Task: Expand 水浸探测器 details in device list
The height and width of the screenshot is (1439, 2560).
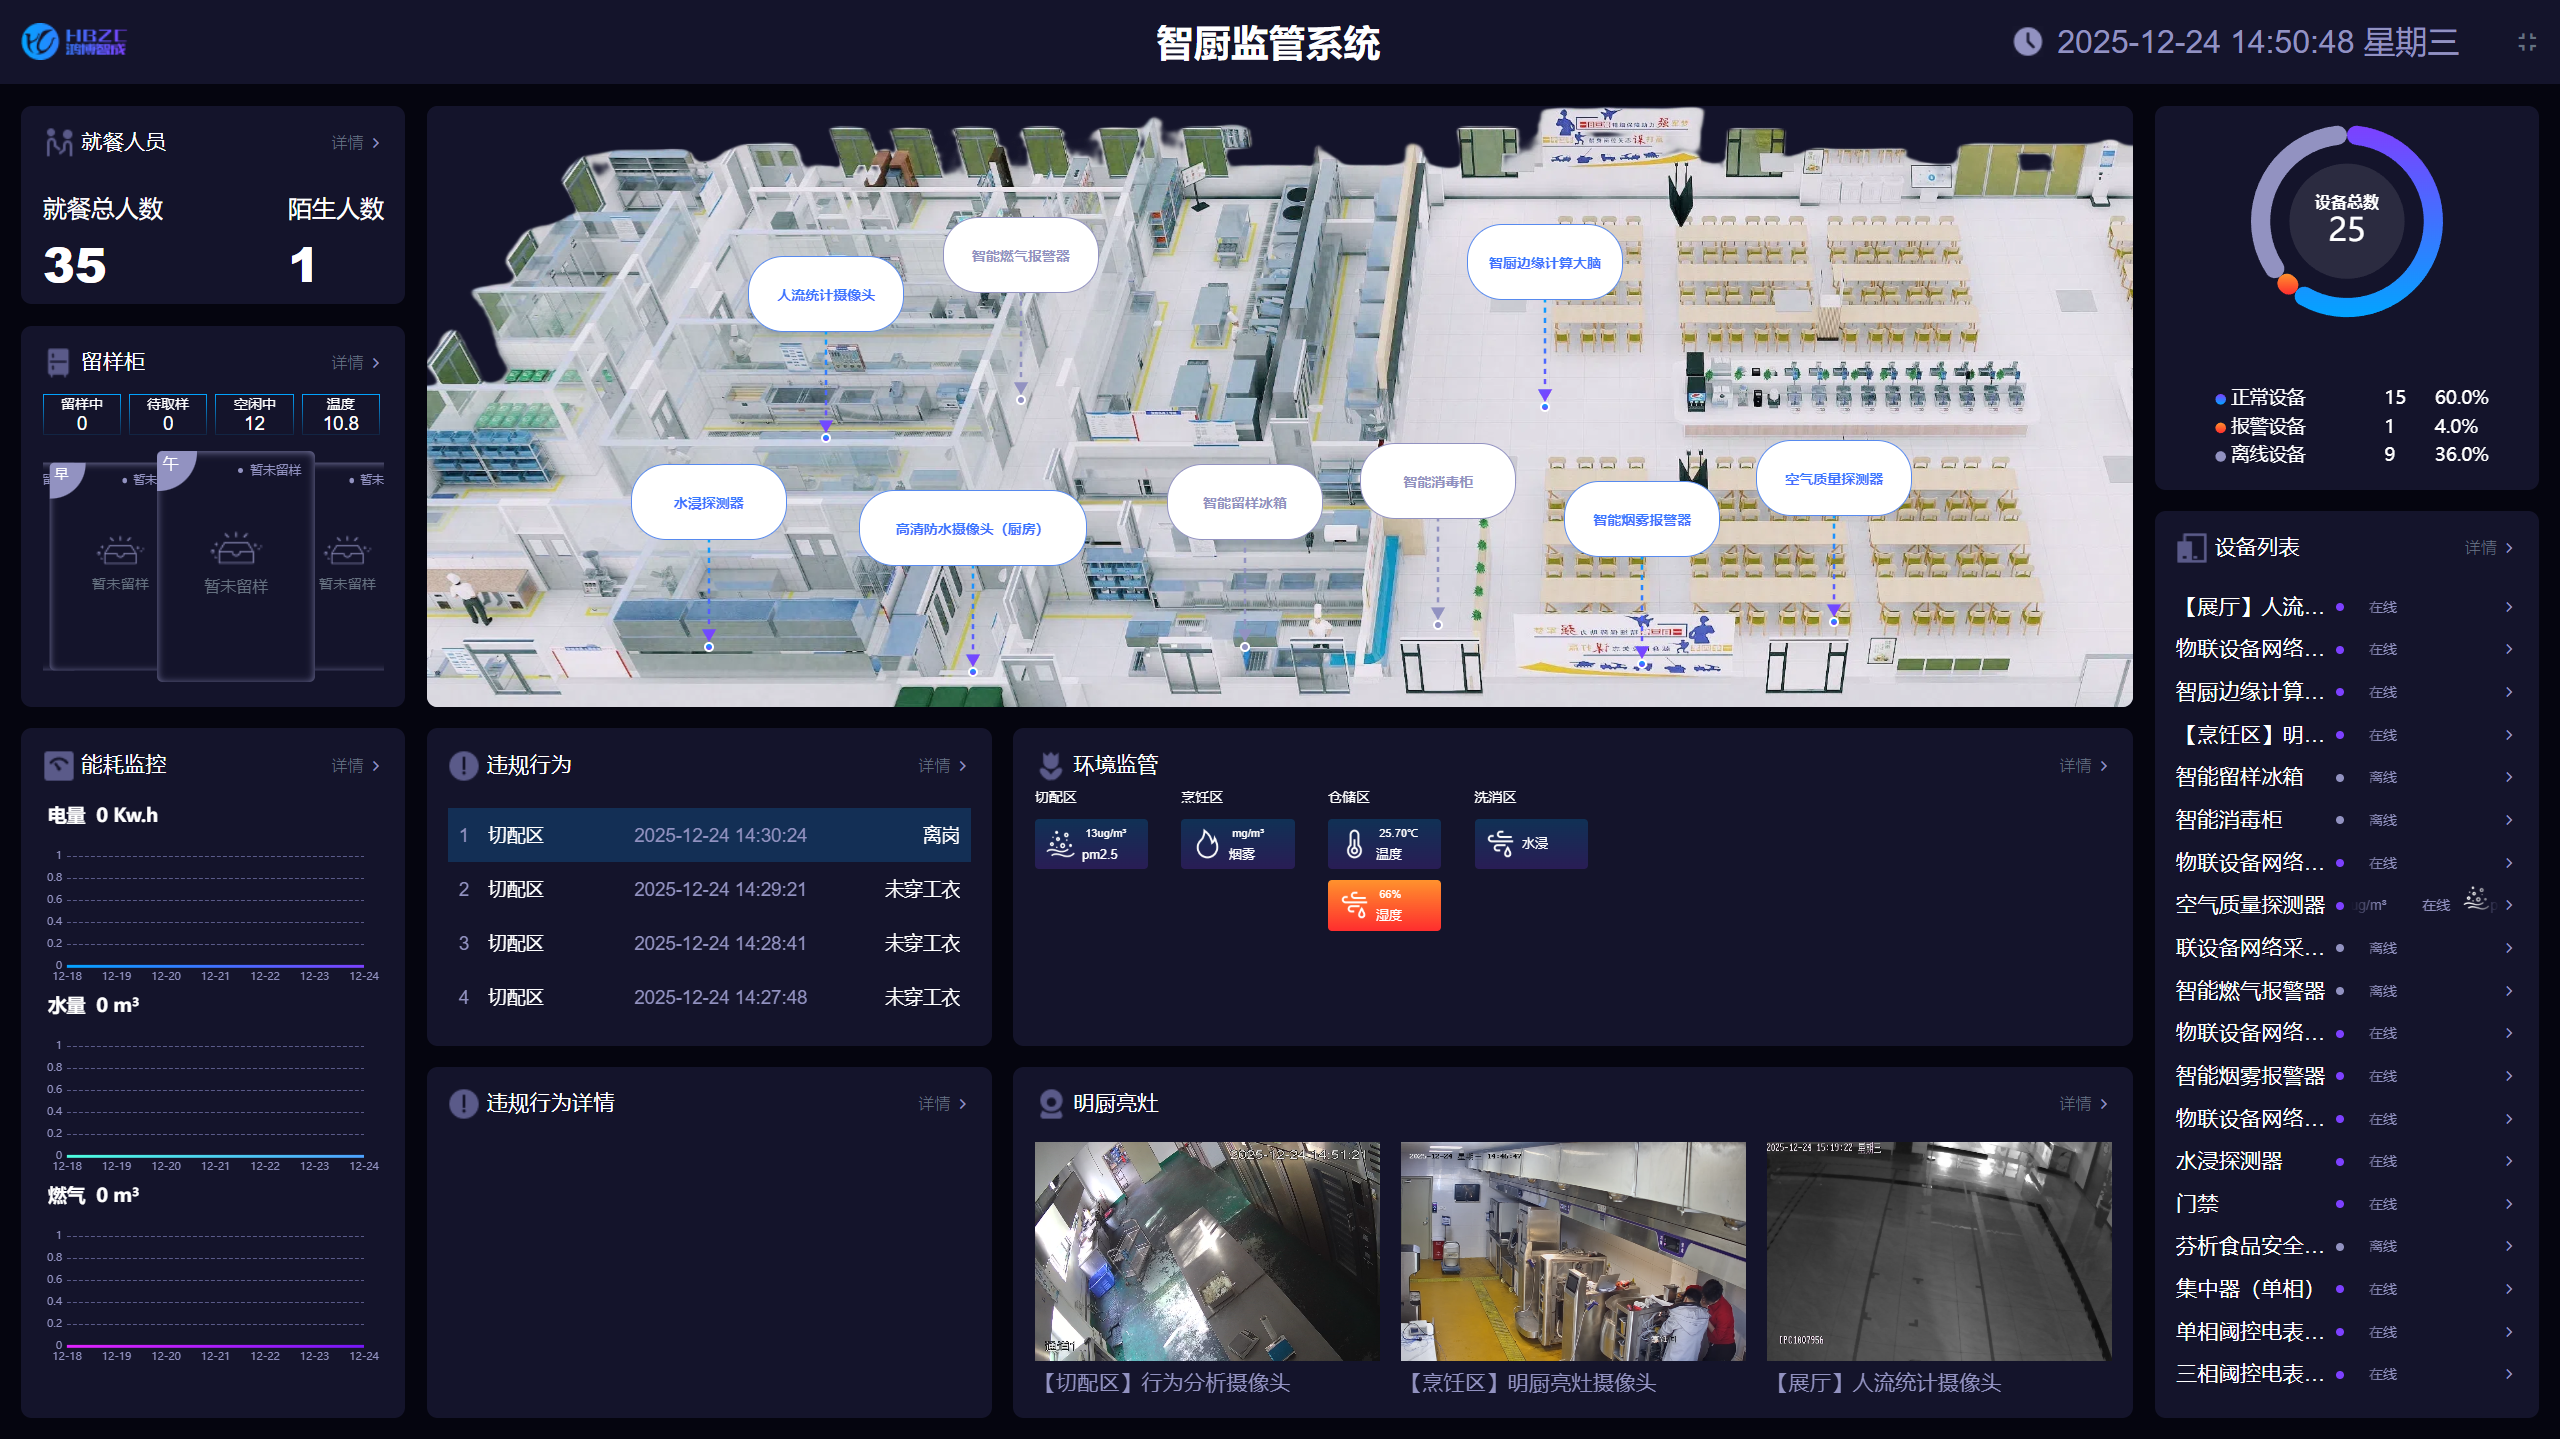Action: pos(2510,1161)
